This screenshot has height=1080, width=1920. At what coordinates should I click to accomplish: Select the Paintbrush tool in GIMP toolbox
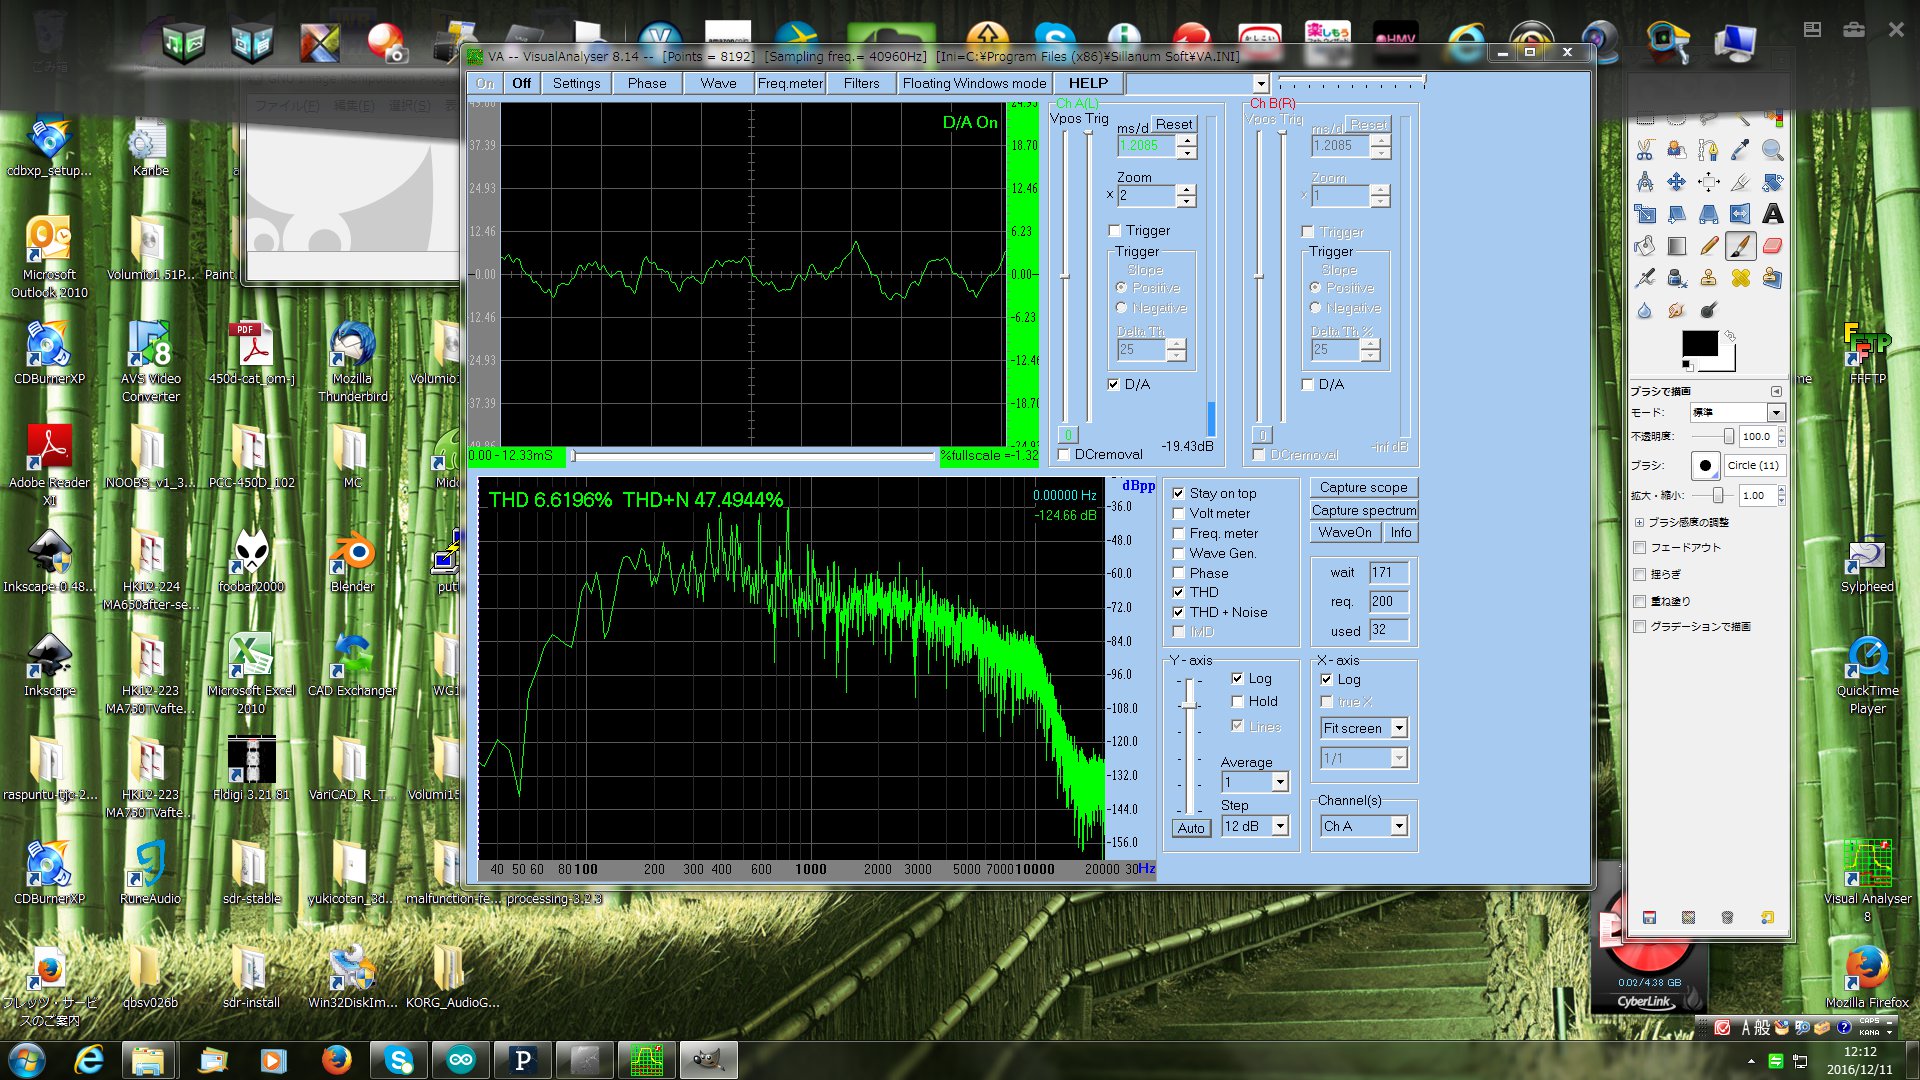pos(1741,245)
